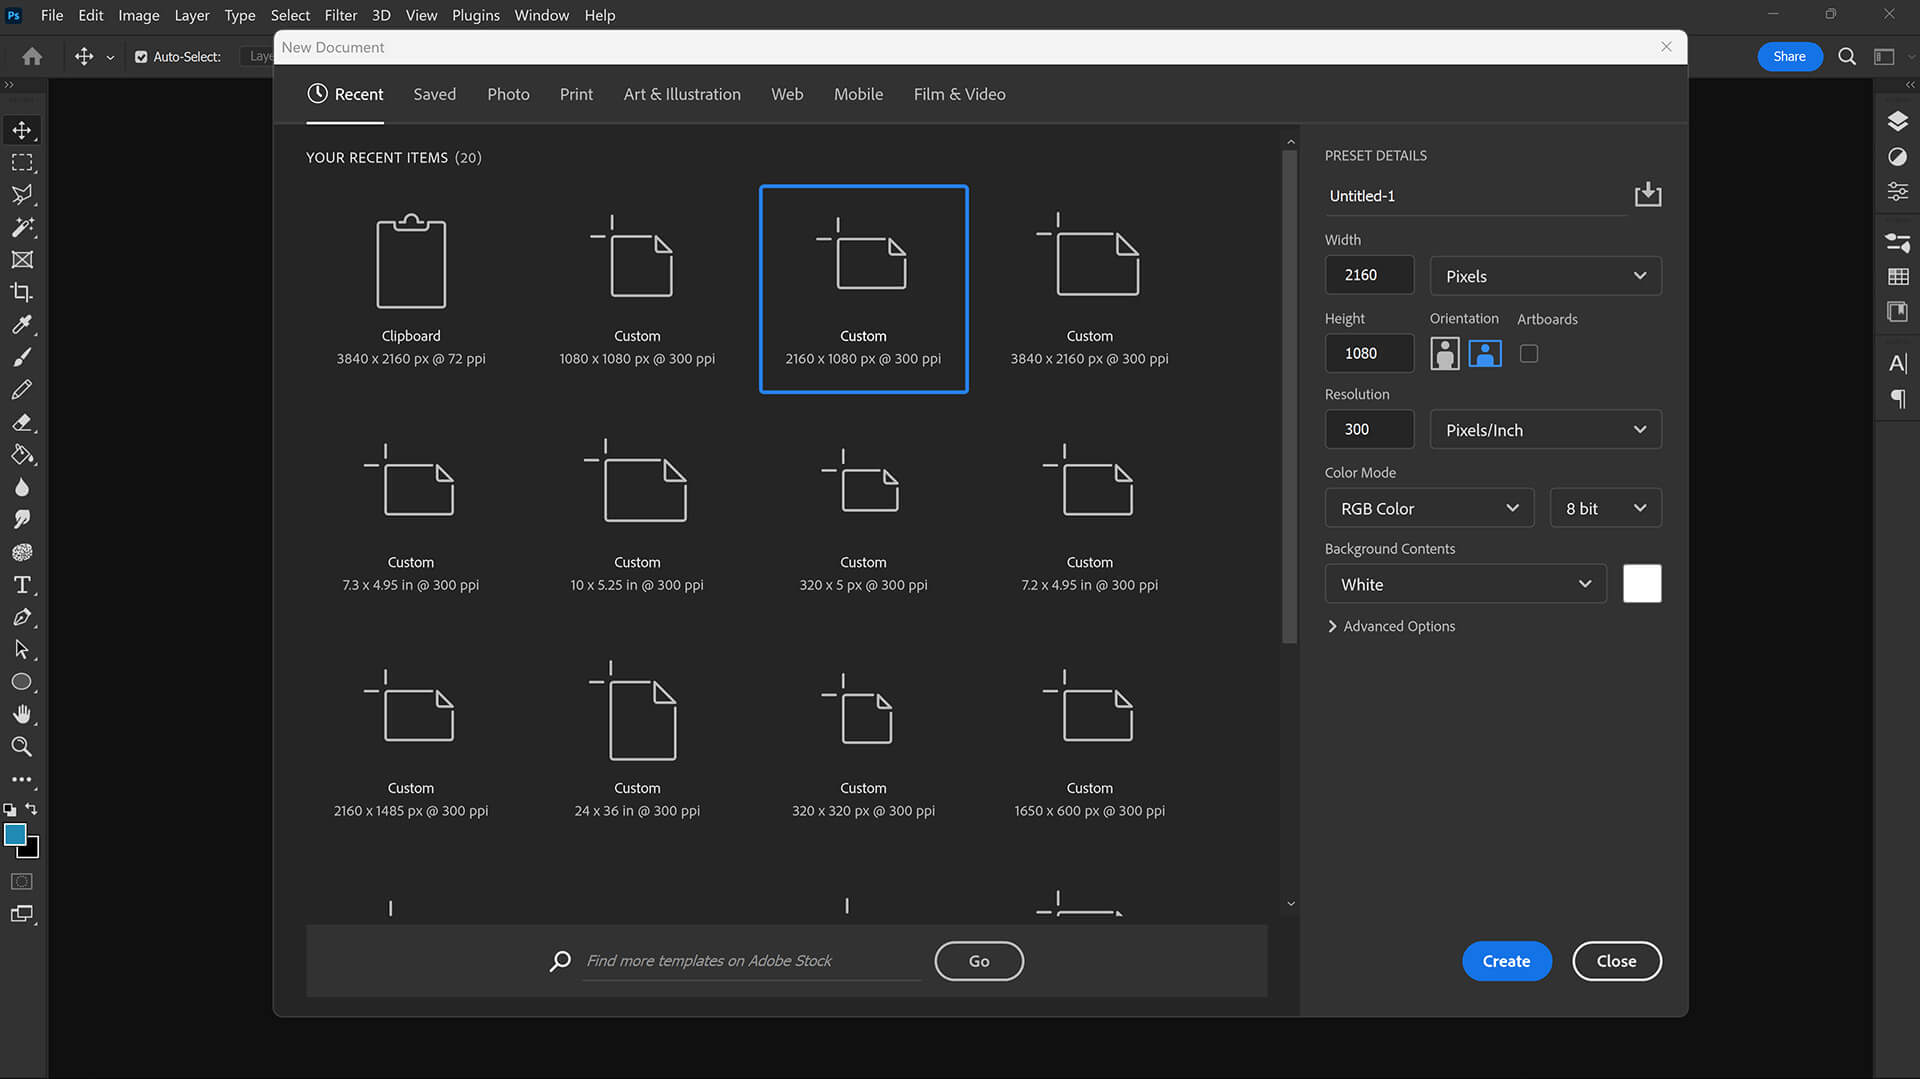1920x1079 pixels.
Task: Switch to the Art & Illustration tab
Action: (x=682, y=94)
